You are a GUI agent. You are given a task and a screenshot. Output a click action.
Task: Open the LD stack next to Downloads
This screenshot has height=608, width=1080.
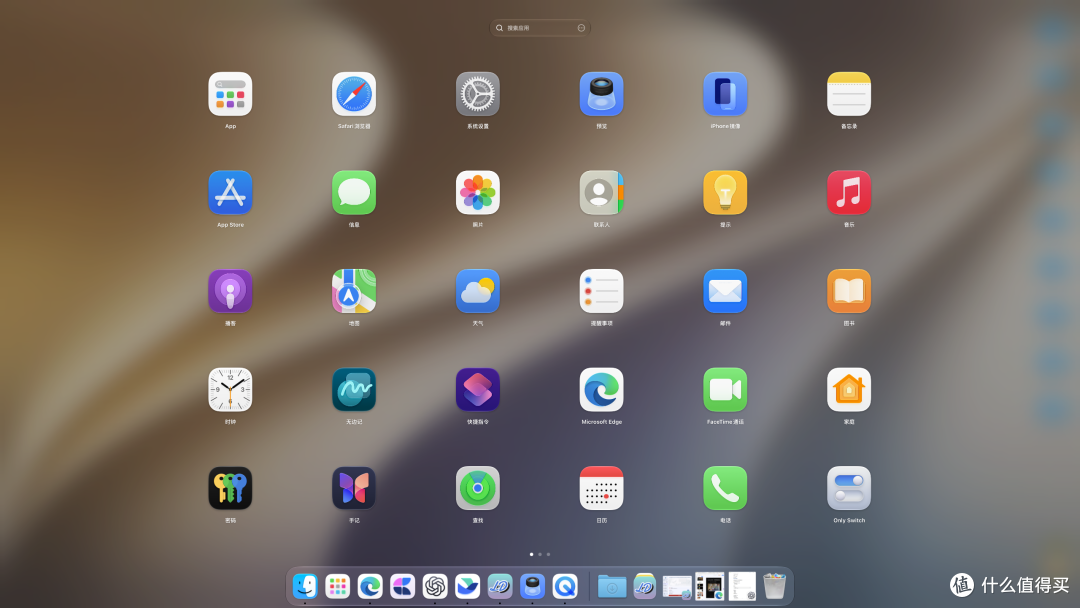(644, 586)
